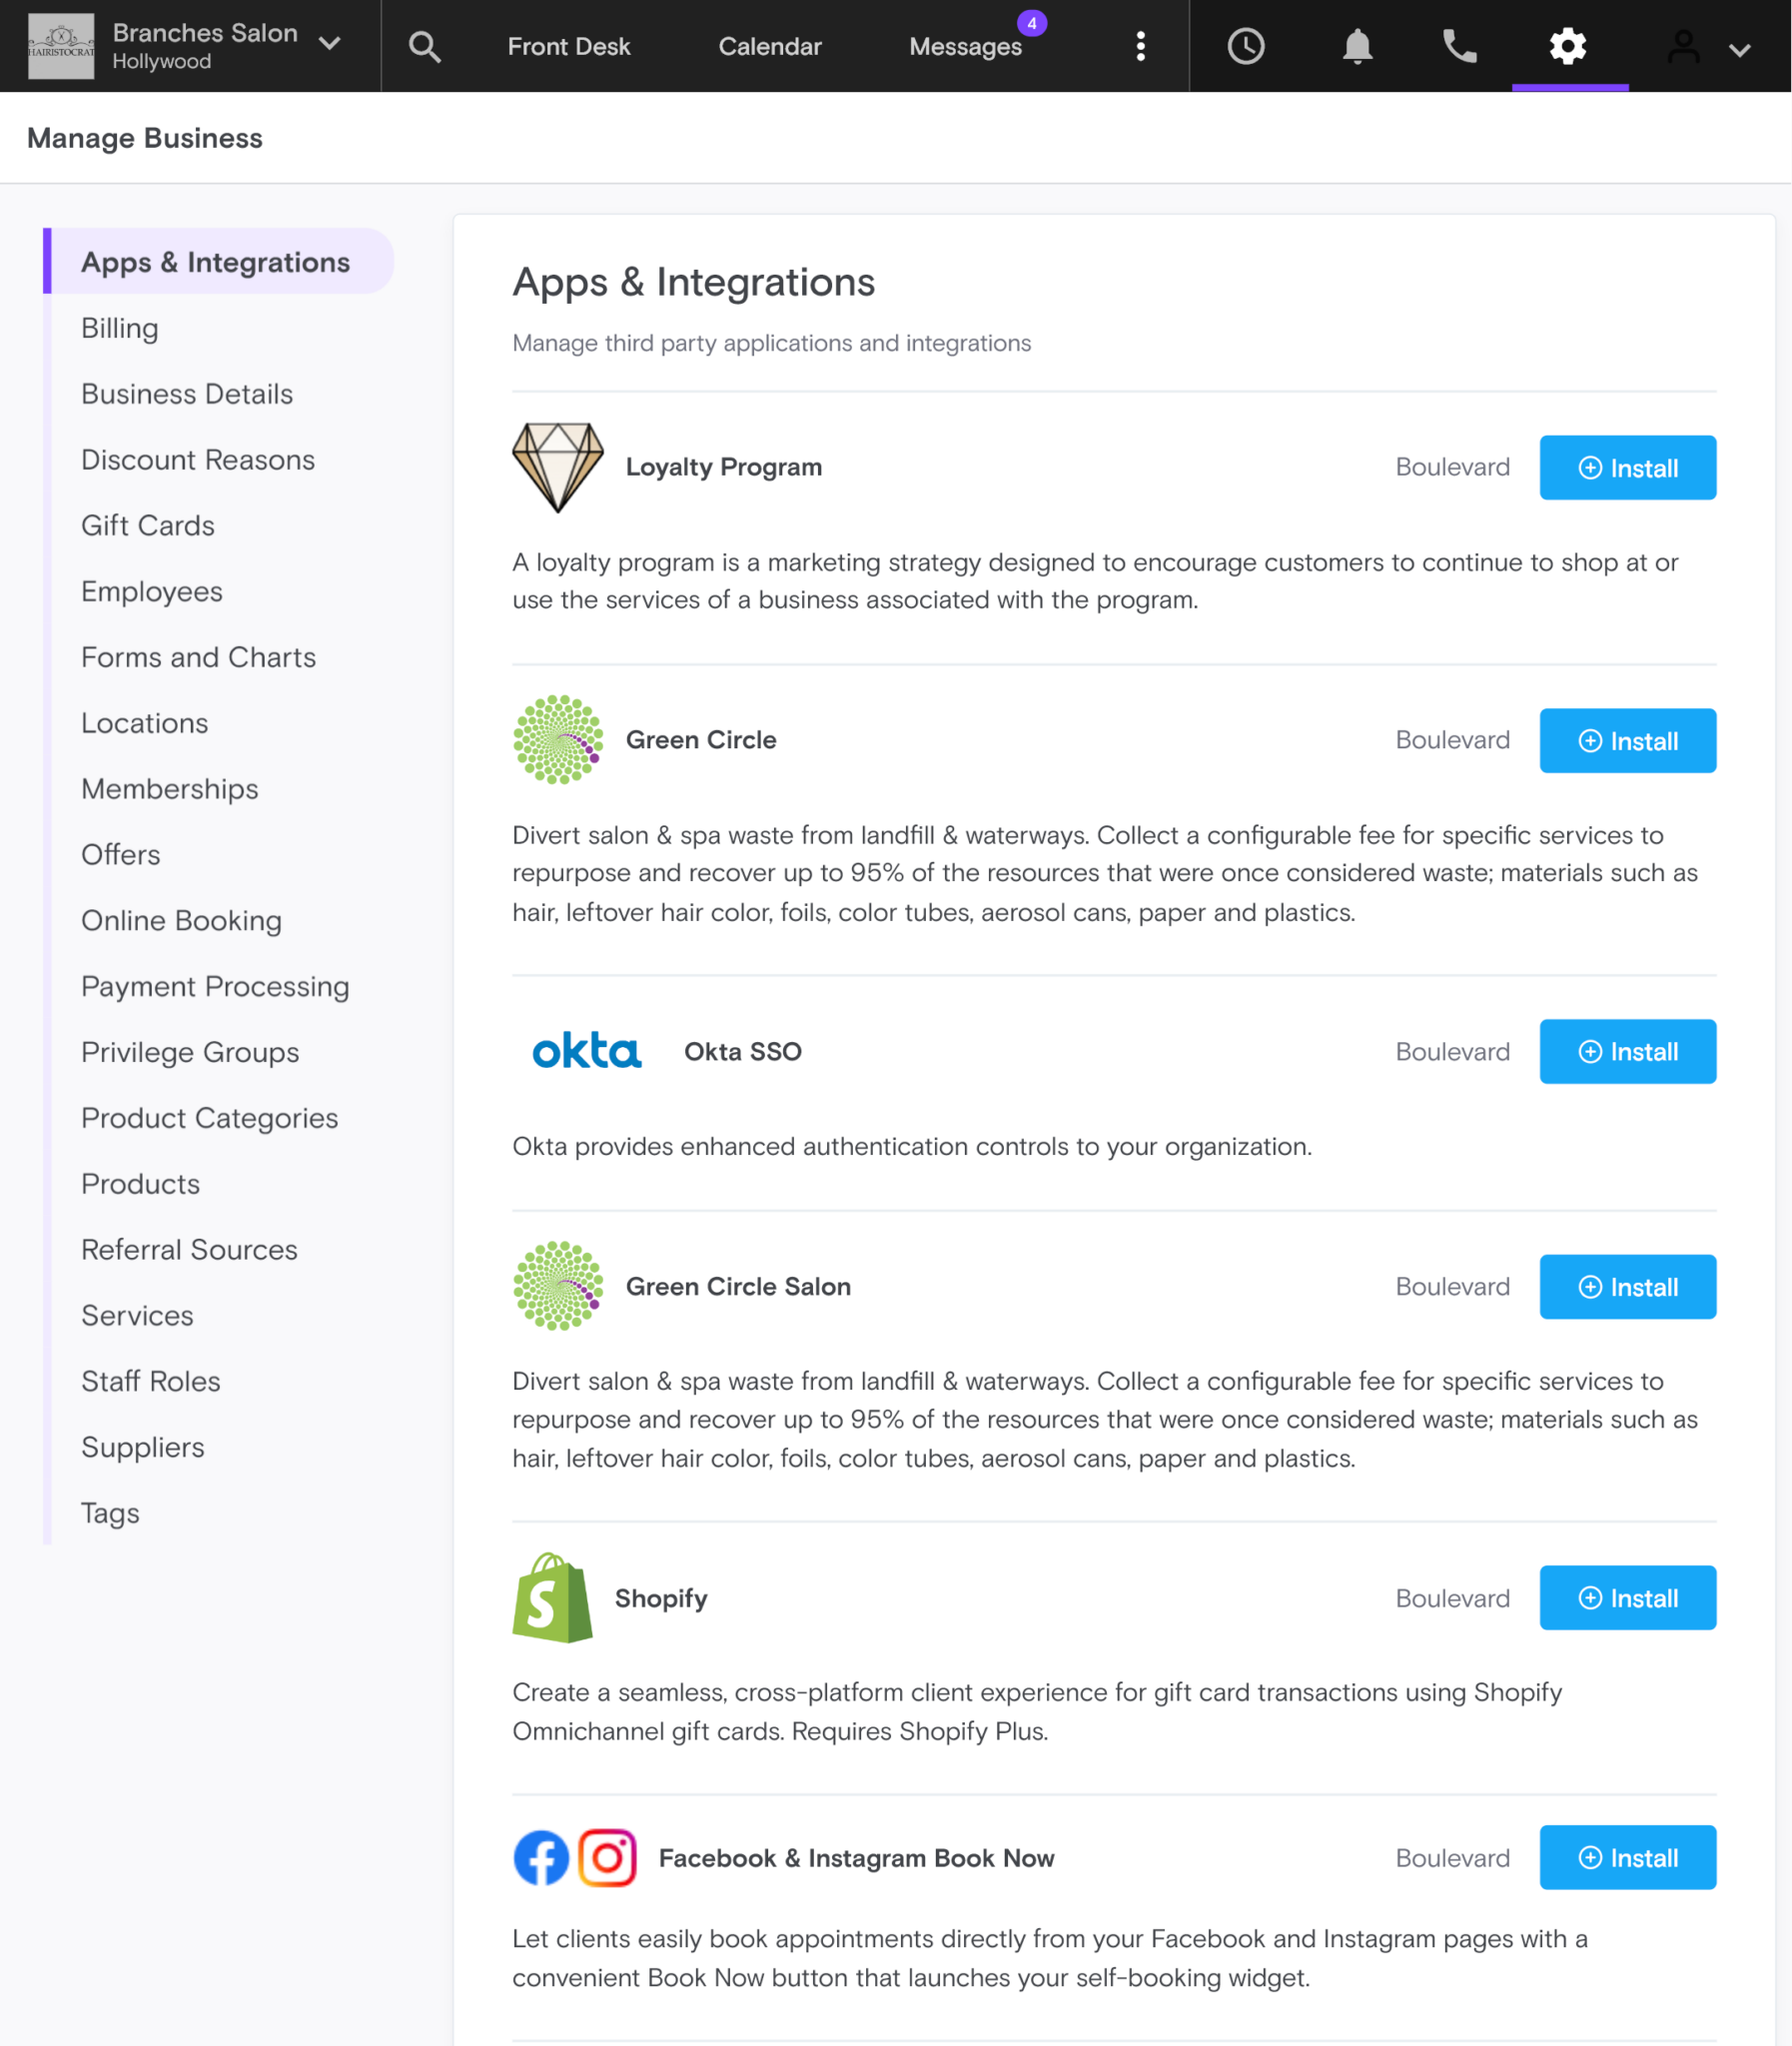Click the Loyalty Program diamond icon
The height and width of the screenshot is (2046, 1792).
tap(558, 467)
